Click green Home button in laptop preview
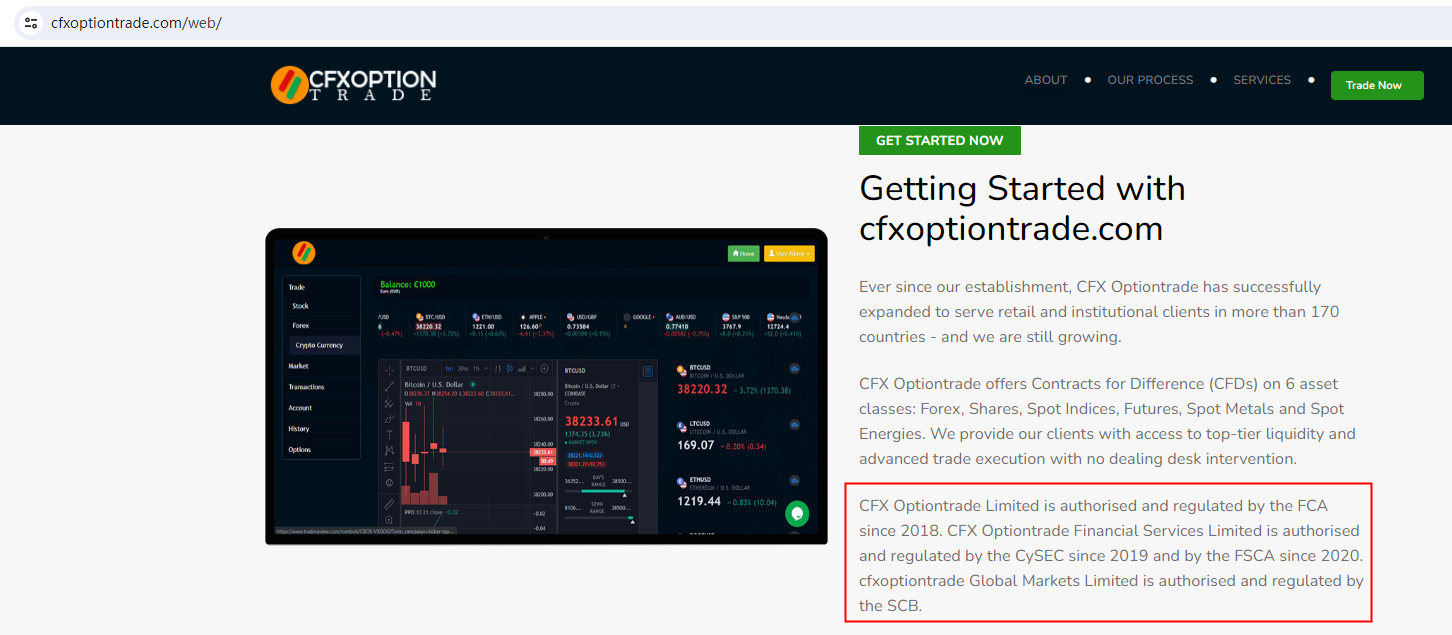The height and width of the screenshot is (635, 1452). click(744, 254)
